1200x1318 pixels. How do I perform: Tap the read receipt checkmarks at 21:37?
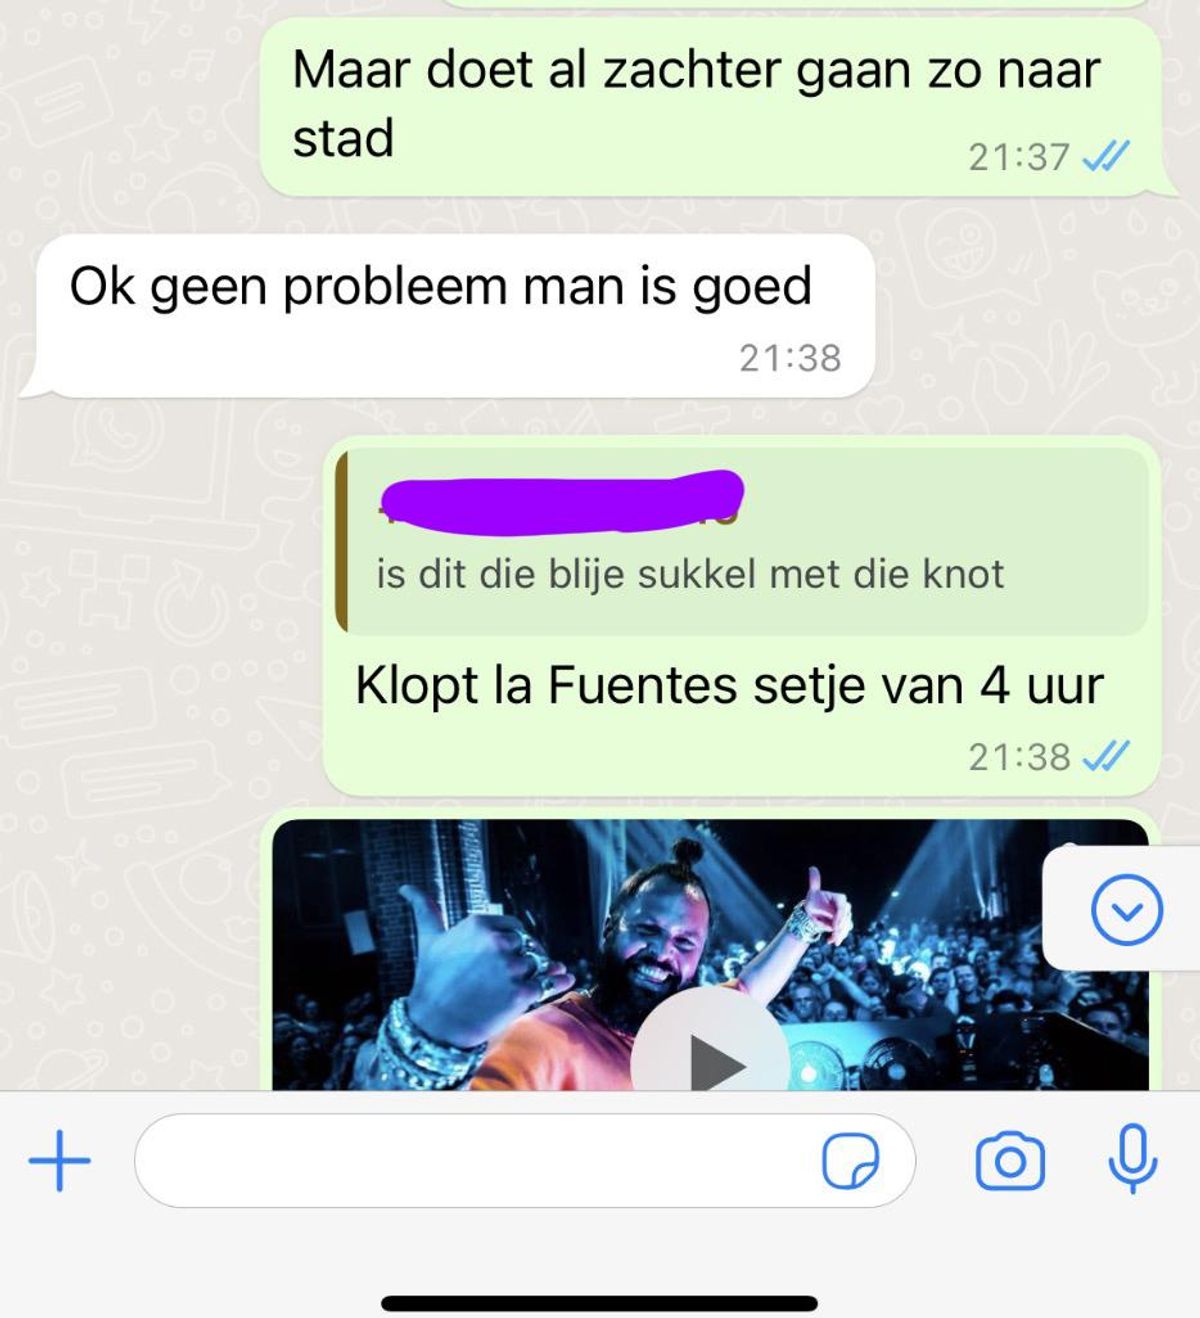tap(1107, 156)
